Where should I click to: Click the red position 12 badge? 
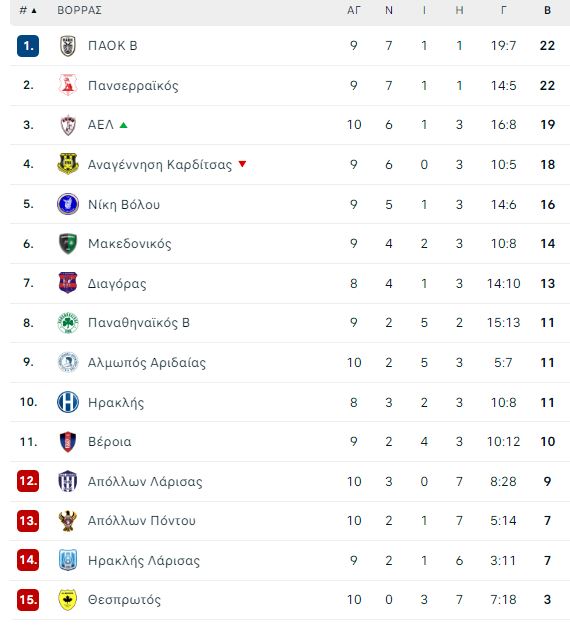coord(28,481)
